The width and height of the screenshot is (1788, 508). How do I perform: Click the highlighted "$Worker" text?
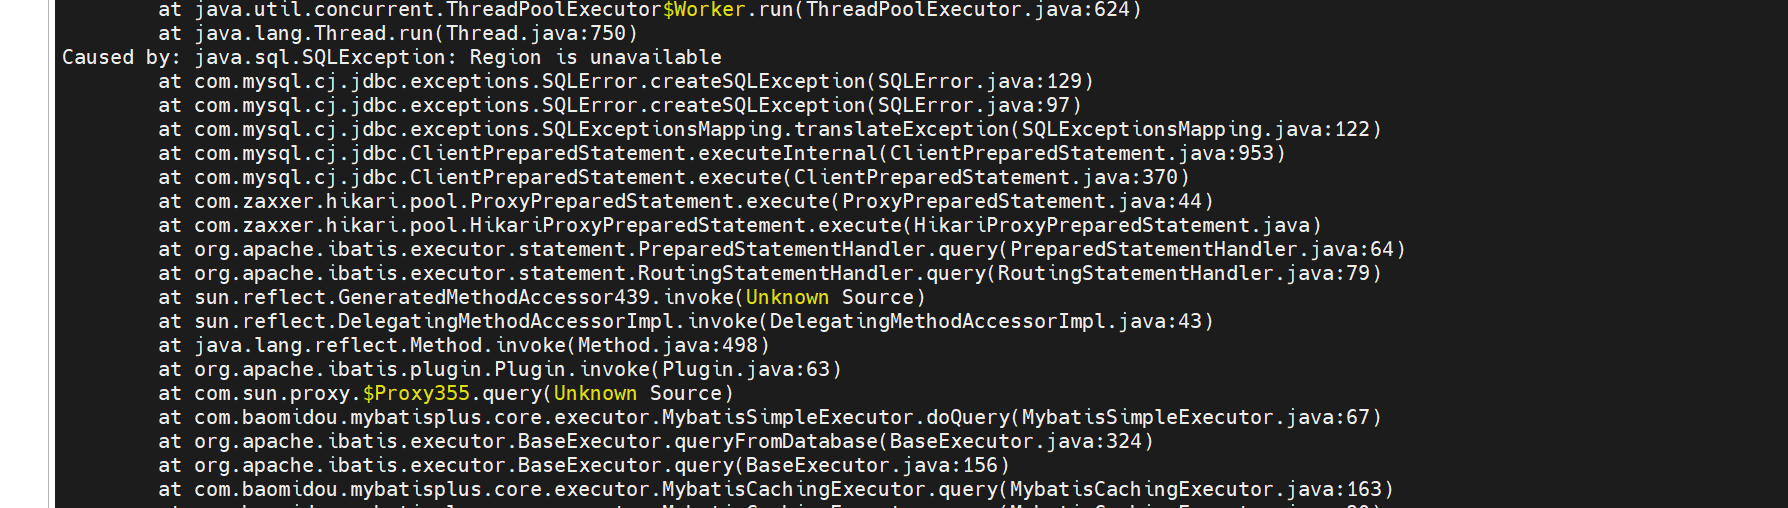tap(704, 10)
